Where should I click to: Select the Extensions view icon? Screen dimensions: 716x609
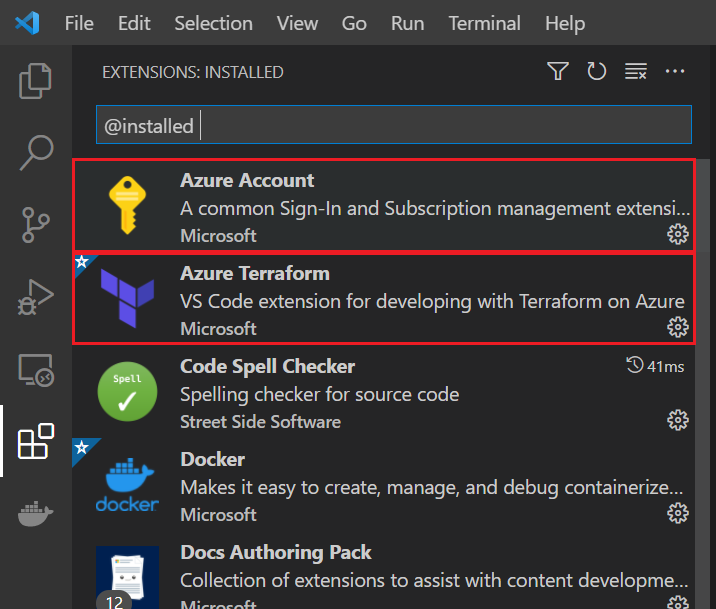point(36,441)
